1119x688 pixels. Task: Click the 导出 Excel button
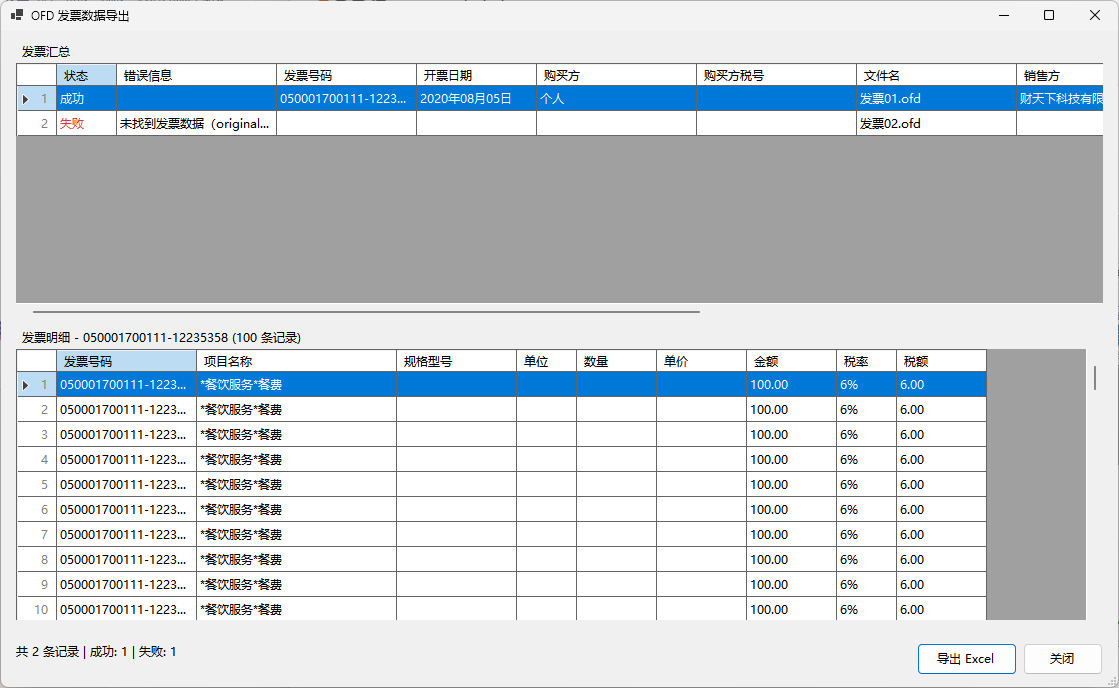click(x=966, y=659)
